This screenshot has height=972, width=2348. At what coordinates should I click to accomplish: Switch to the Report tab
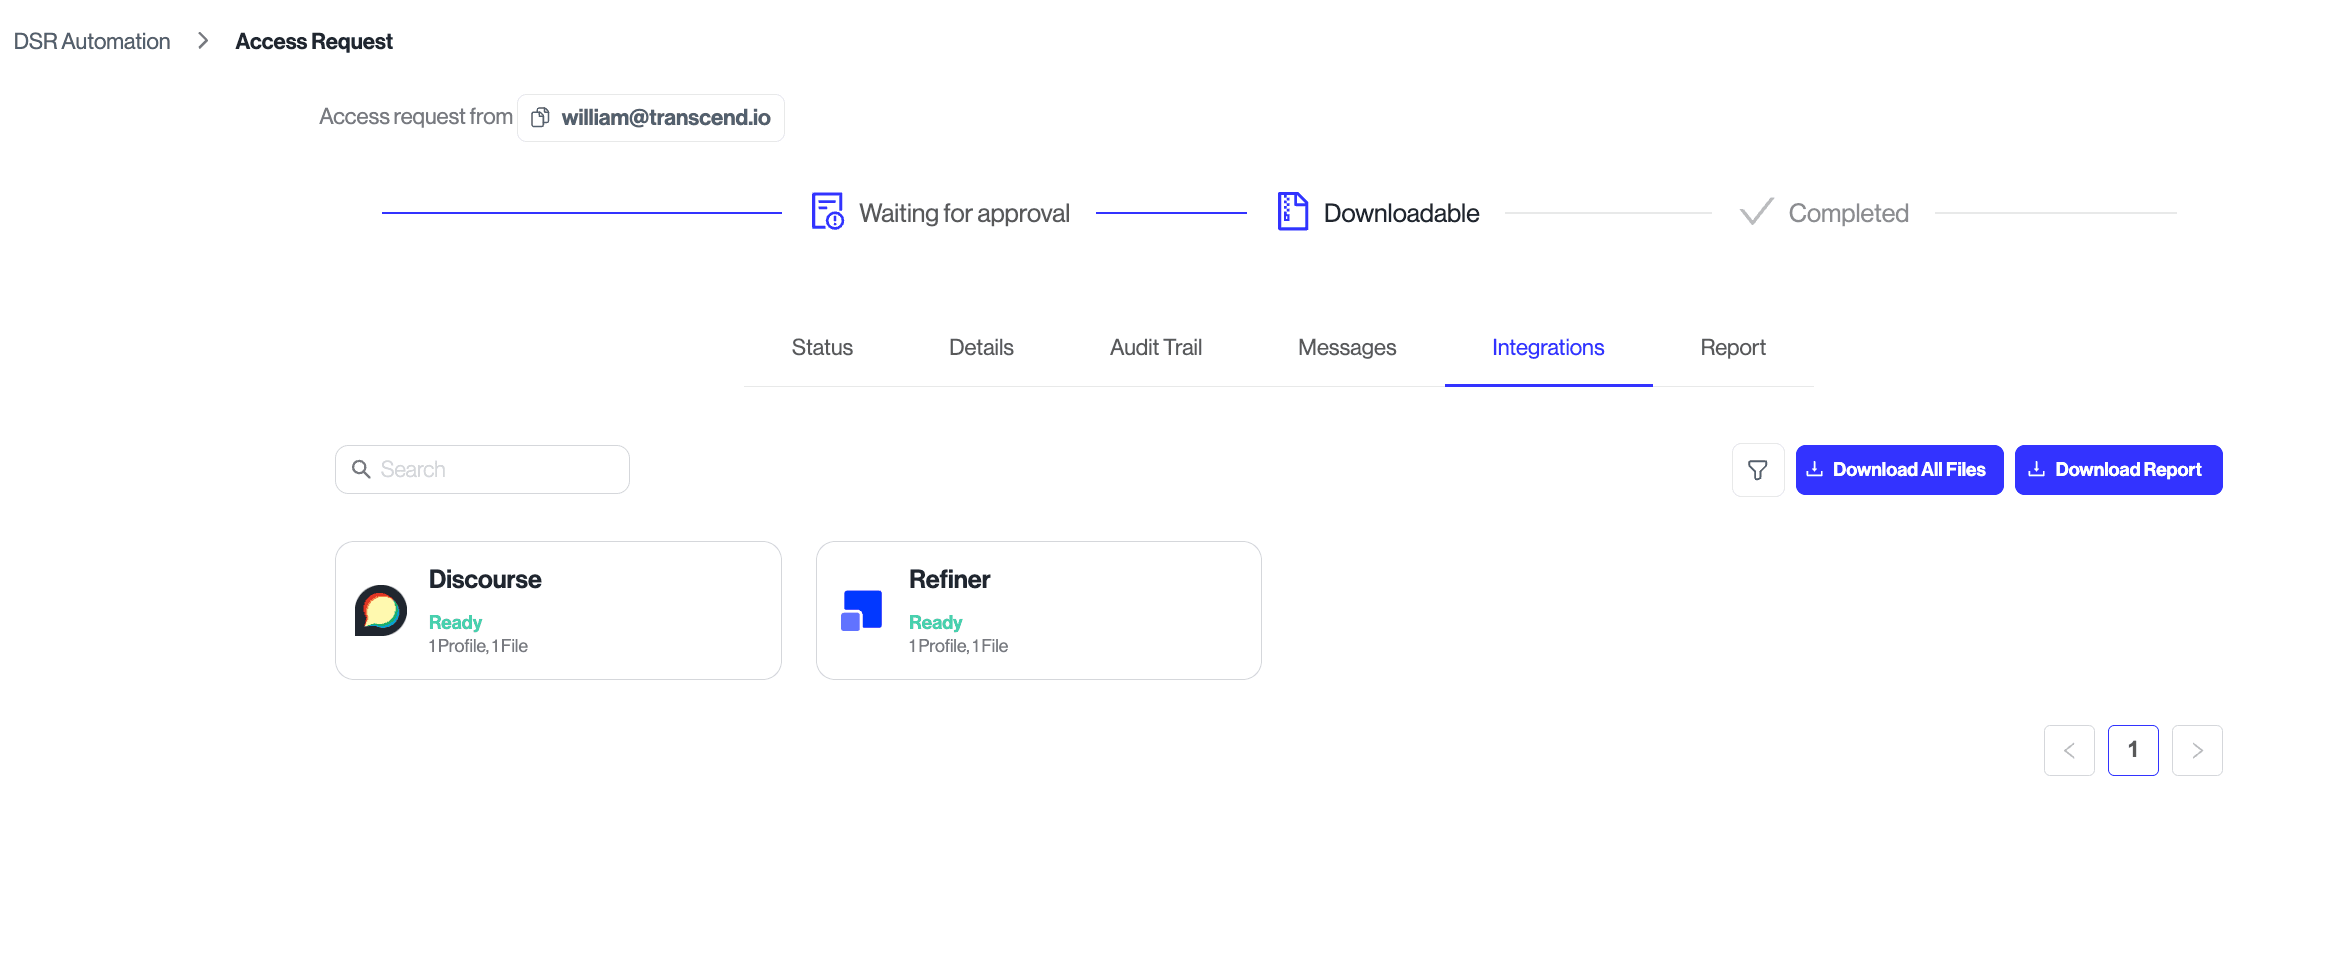point(1732,347)
